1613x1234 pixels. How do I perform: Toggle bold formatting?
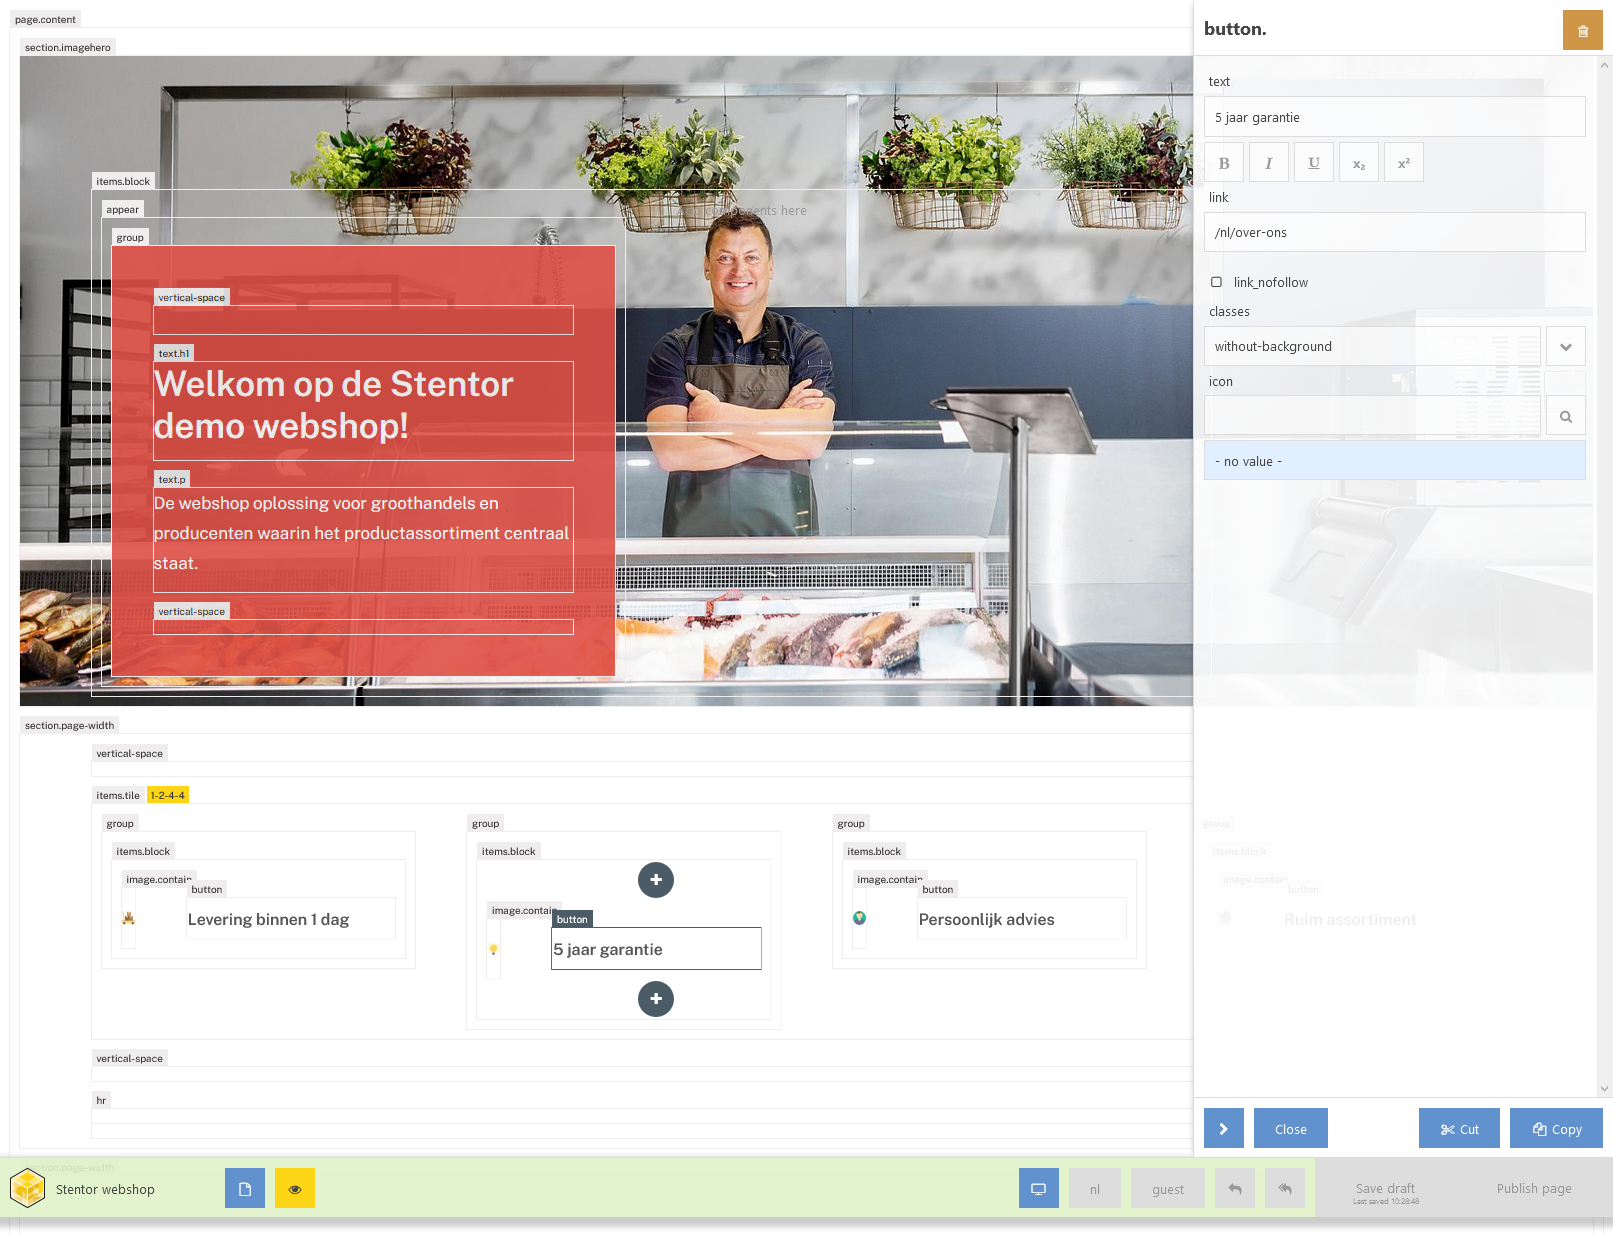tap(1224, 163)
